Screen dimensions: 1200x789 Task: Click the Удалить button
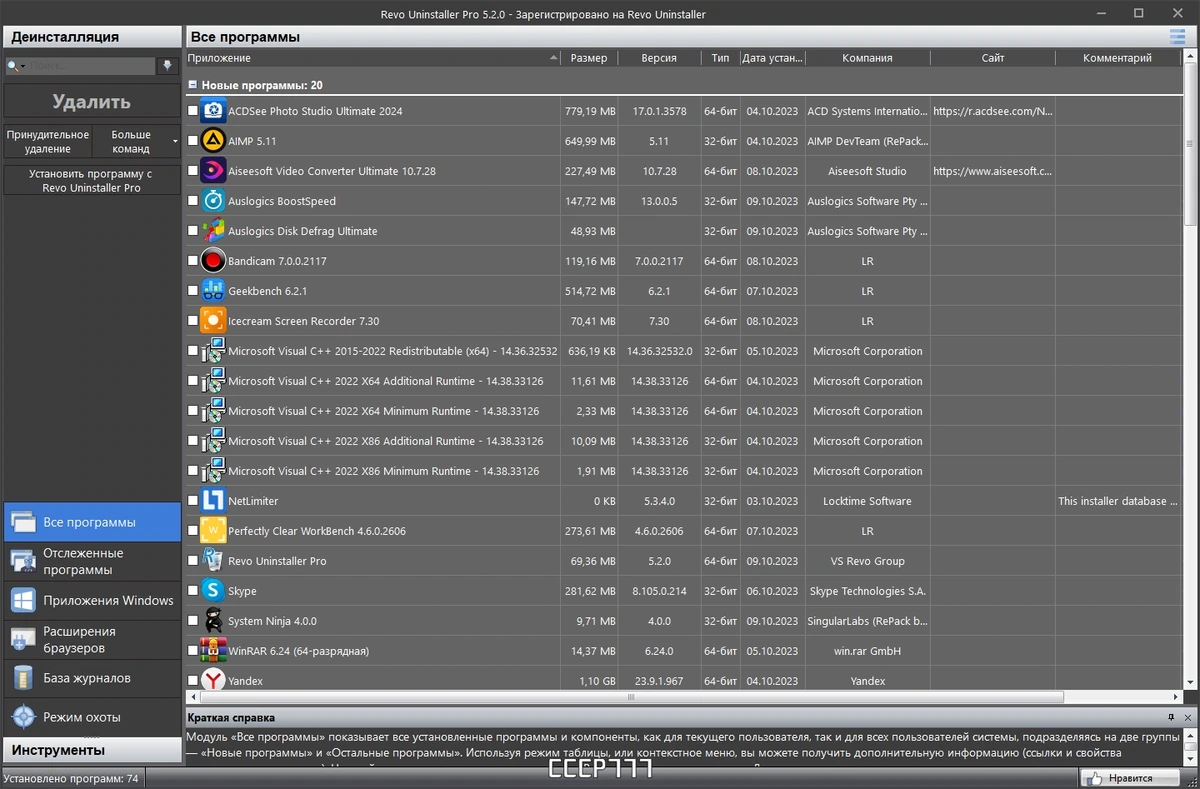coord(92,102)
